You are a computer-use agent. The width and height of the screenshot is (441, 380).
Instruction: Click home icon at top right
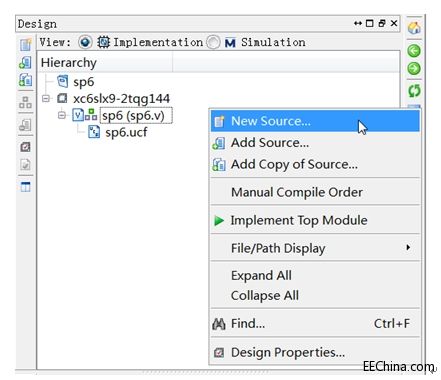[414, 28]
